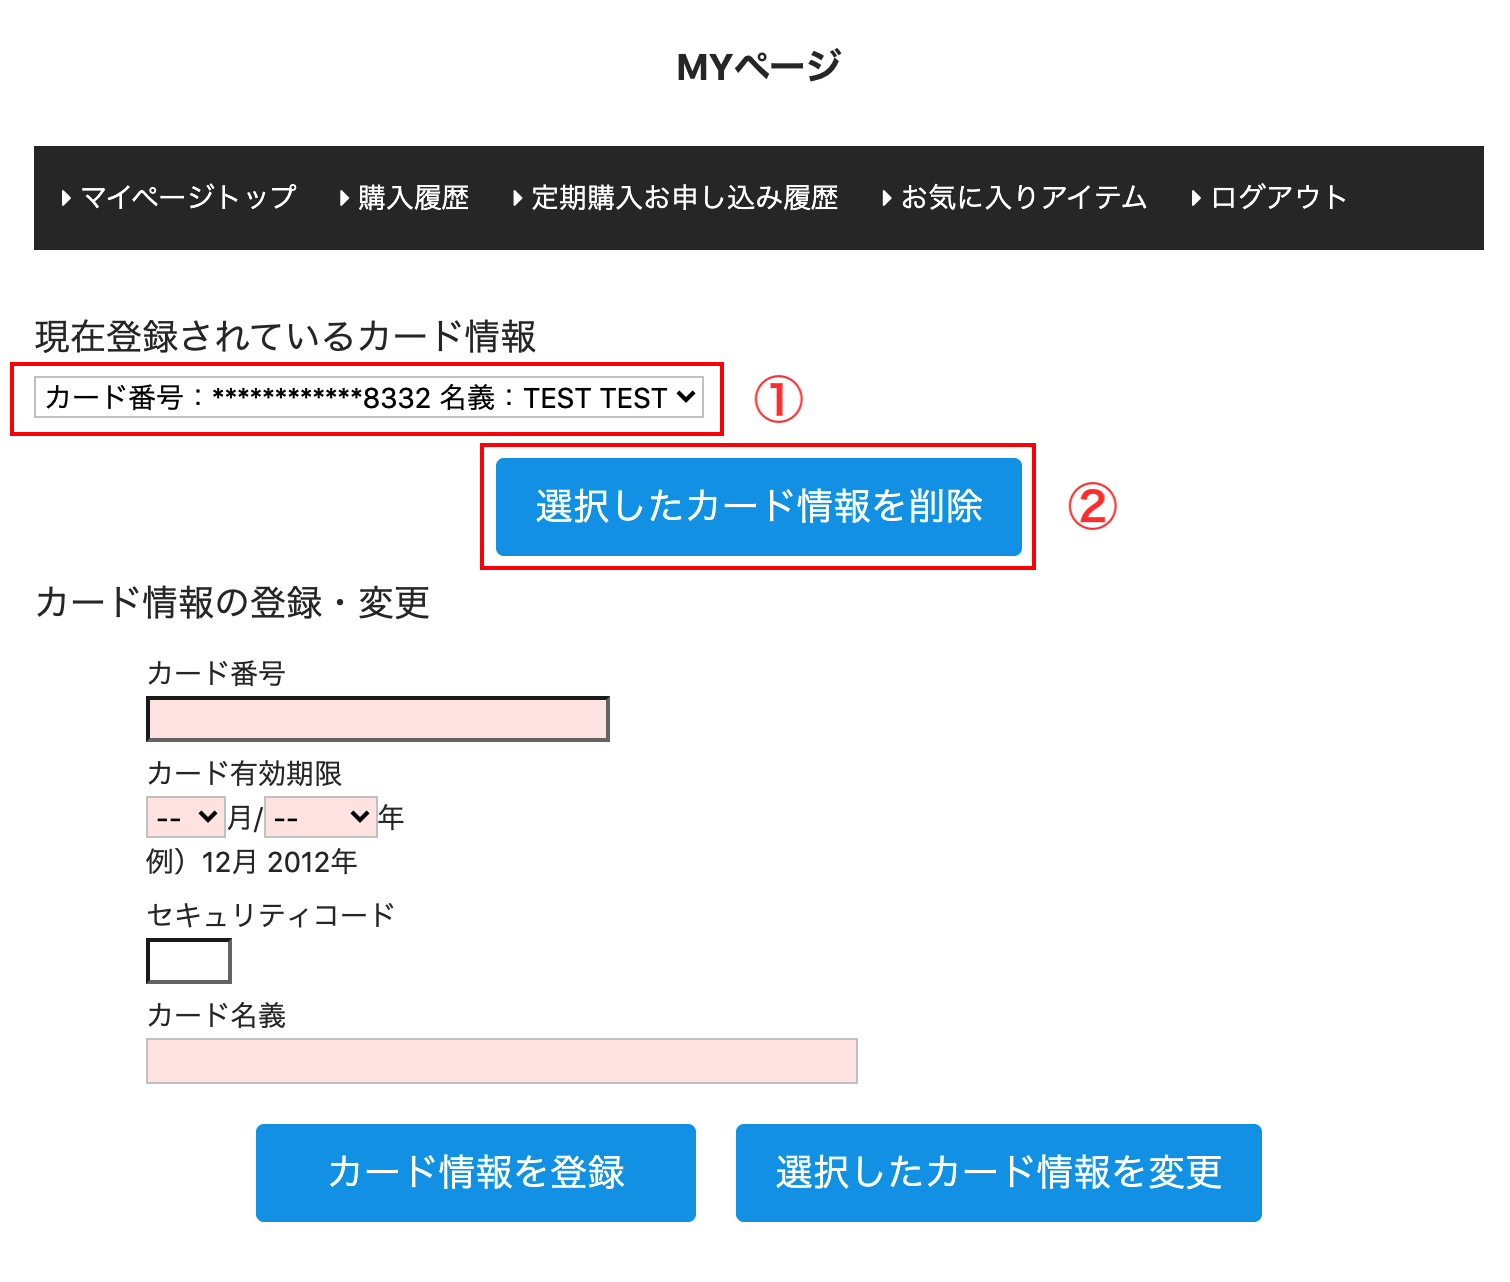Focus the カード名義 text field
1510x1282 pixels.
[502, 1061]
